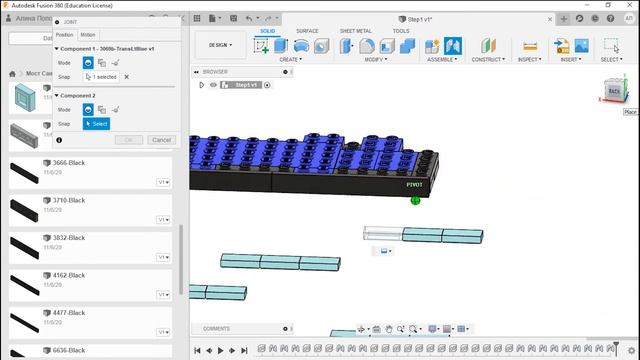This screenshot has height=360, width=640.
Task: Choose Two Edge Intersection mode for Component 1
Action: point(116,63)
